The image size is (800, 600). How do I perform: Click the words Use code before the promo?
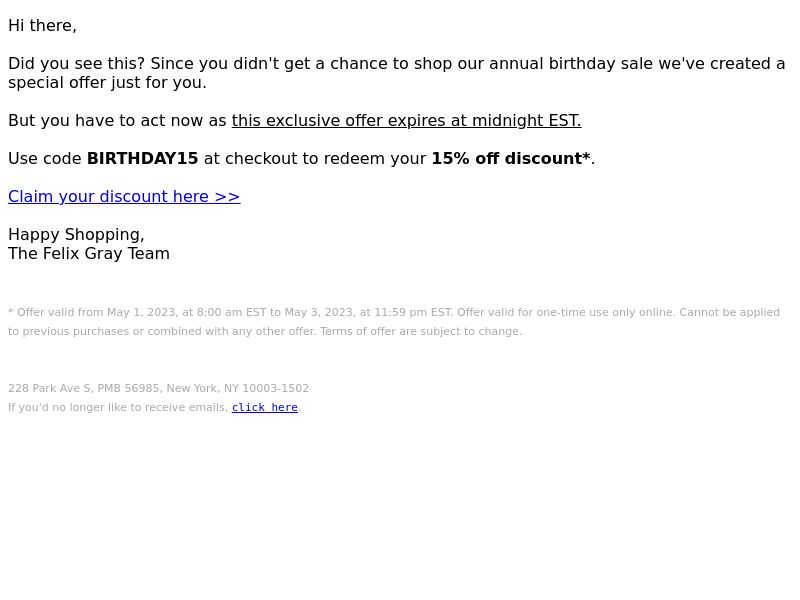45,159
